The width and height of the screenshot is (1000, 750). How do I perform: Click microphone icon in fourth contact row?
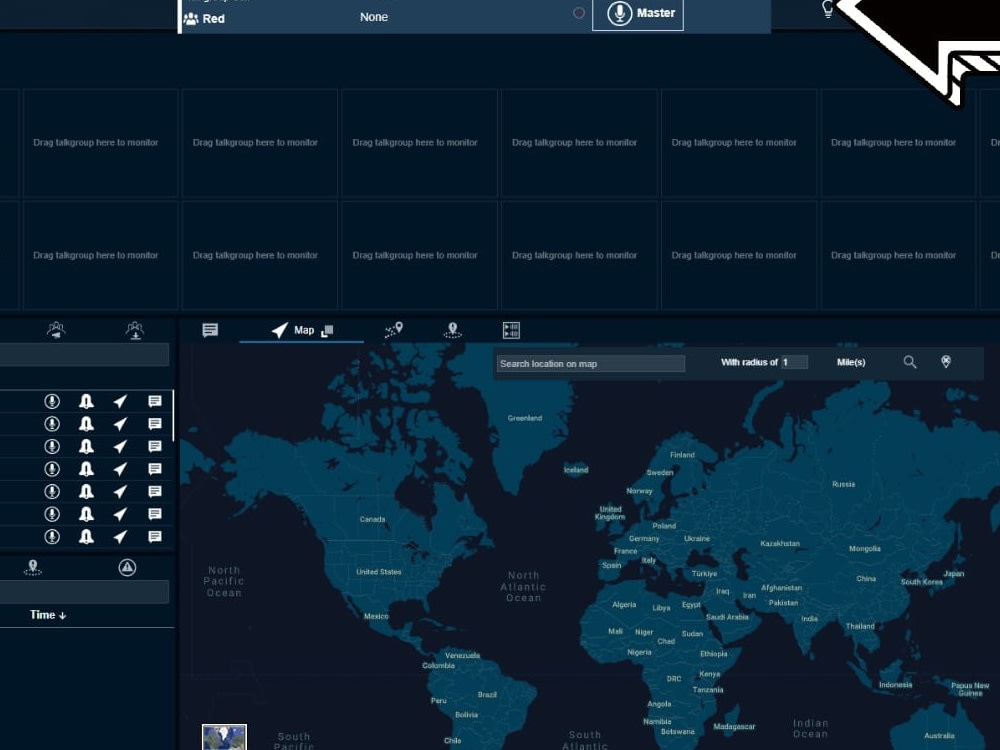[52, 469]
